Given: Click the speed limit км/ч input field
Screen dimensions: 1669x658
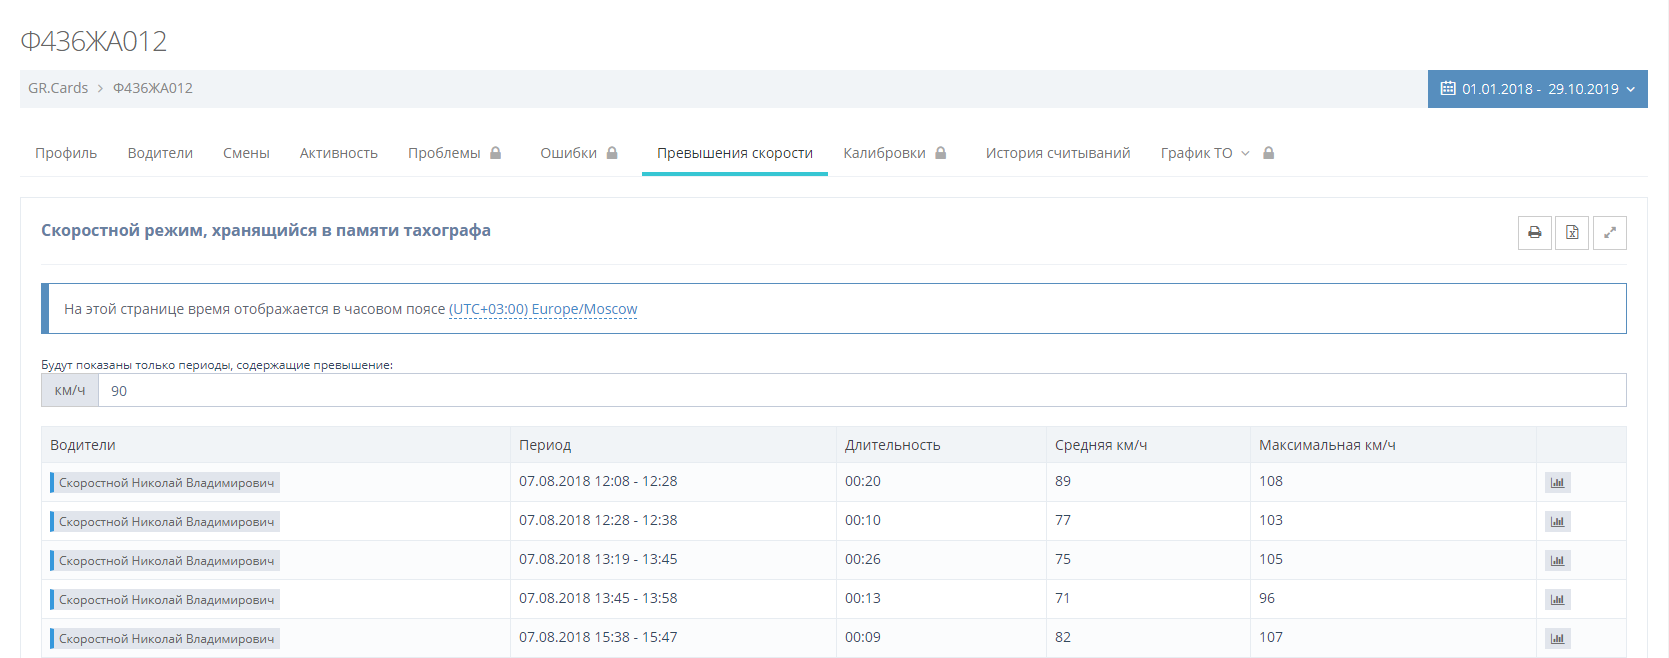Looking at the screenshot, I should coord(860,391).
